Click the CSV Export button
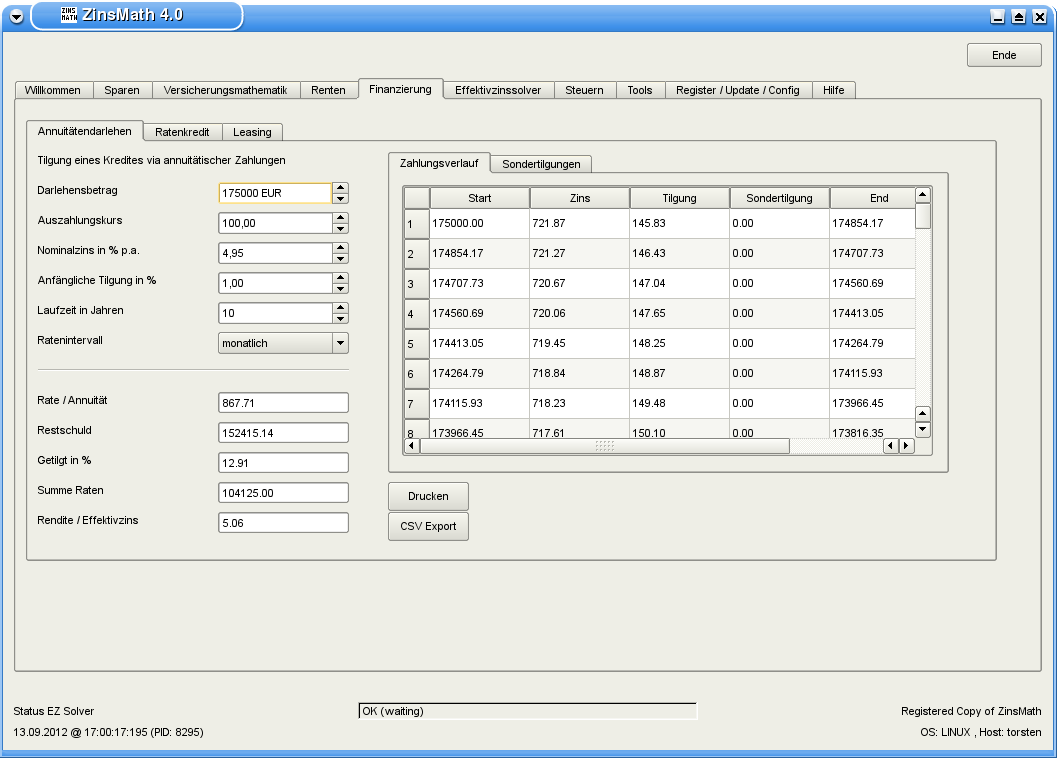Image resolution: width=1057 pixels, height=758 pixels. (x=427, y=526)
